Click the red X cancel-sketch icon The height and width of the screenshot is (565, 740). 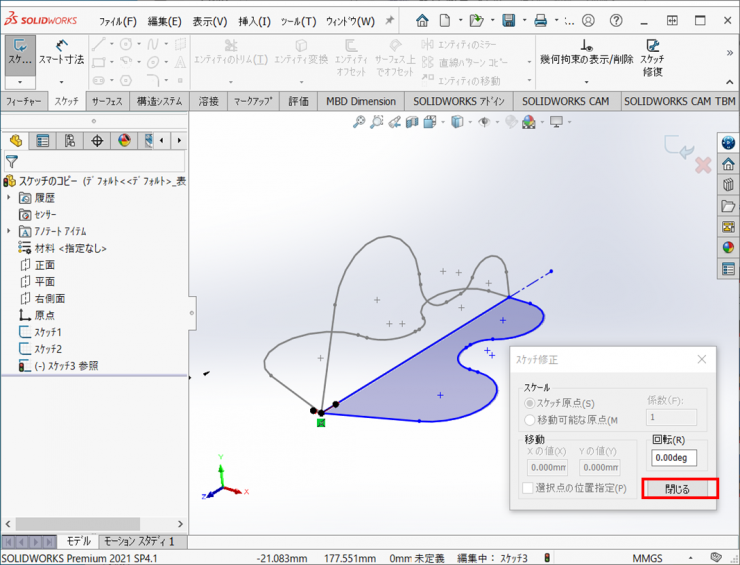click(702, 164)
